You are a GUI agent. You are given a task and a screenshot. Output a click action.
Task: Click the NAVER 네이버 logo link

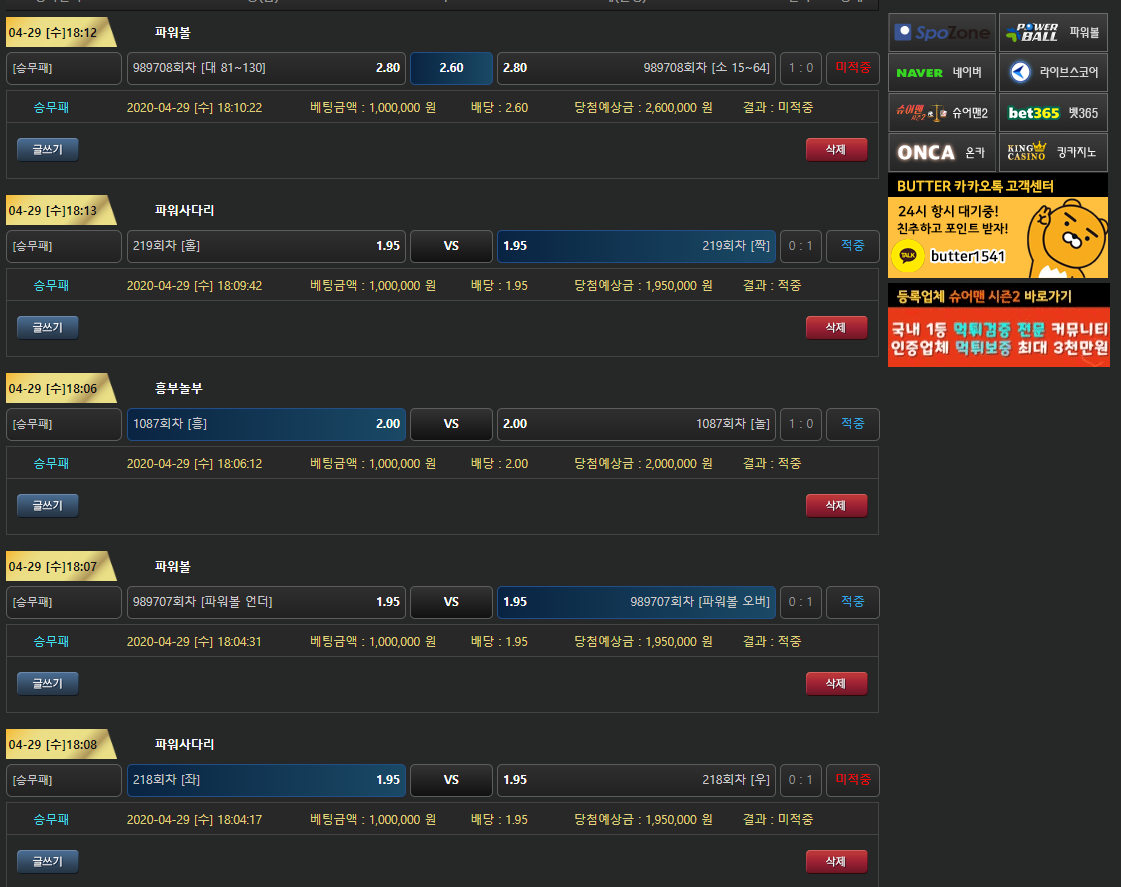click(x=942, y=73)
